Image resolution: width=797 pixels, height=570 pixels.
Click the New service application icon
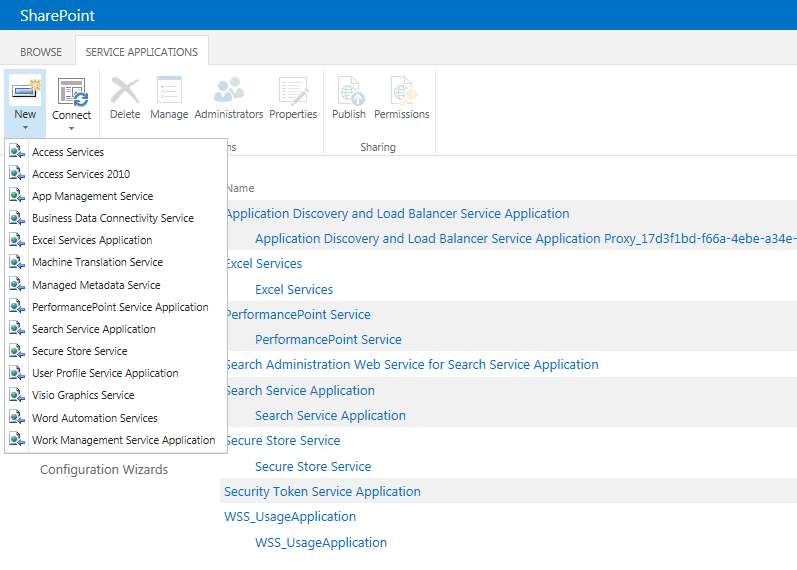coord(25,91)
